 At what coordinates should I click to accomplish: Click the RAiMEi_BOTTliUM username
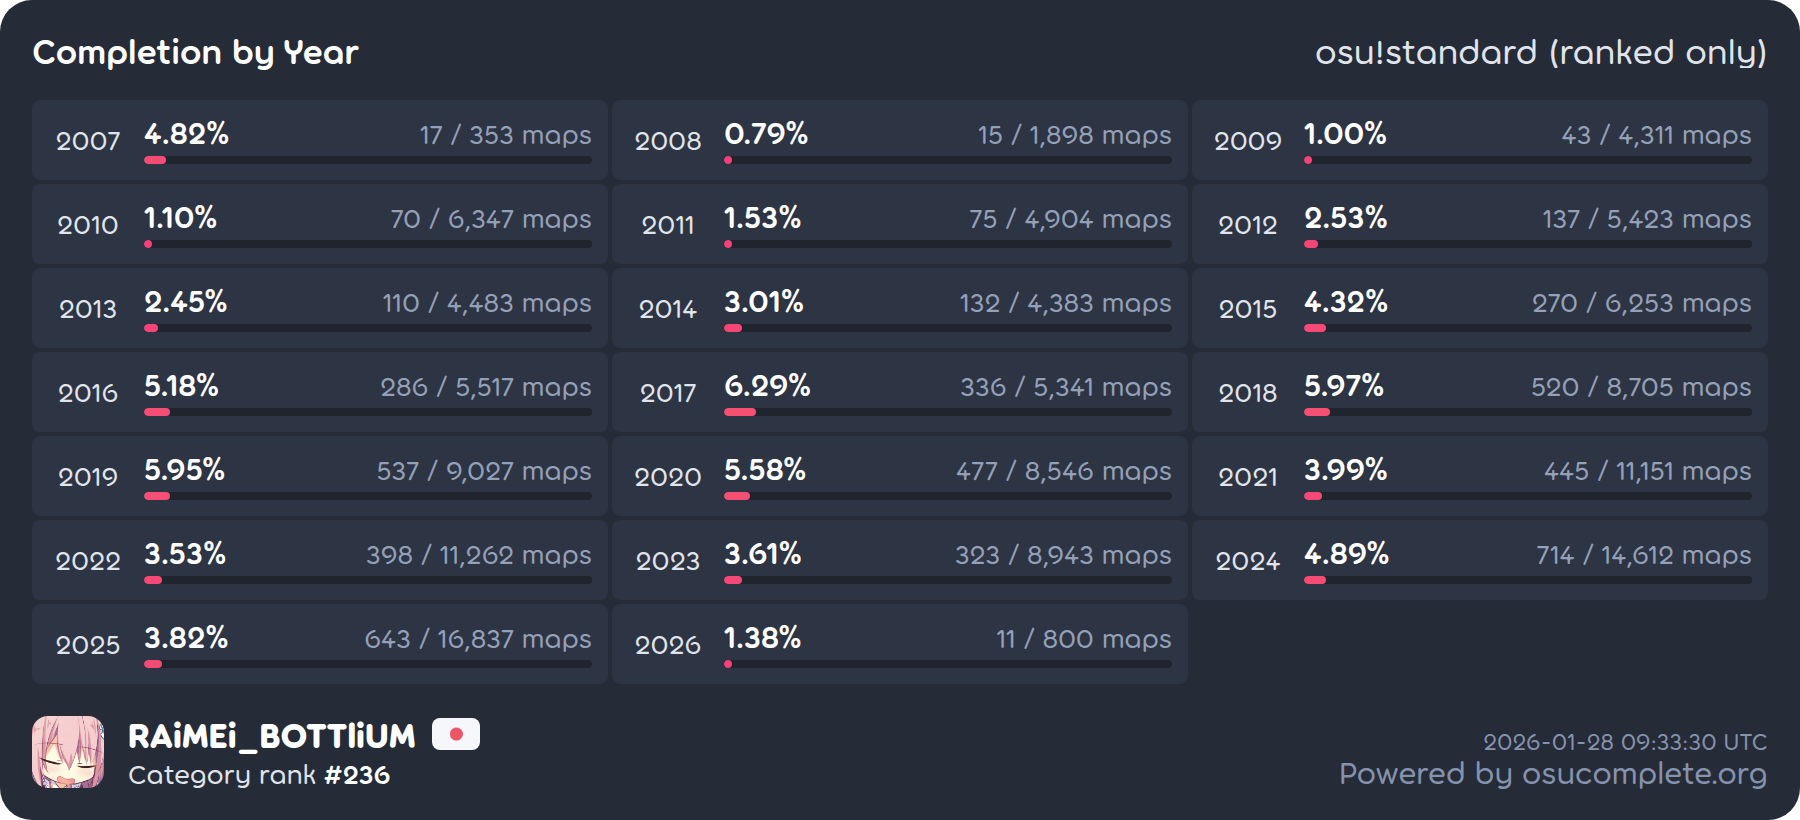[x=272, y=737]
